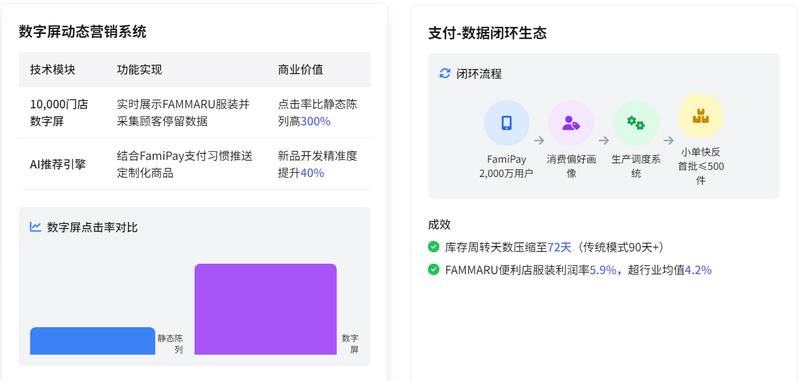Click the 静态陈列 bar label
This screenshot has width=800, height=381.
click(170, 344)
